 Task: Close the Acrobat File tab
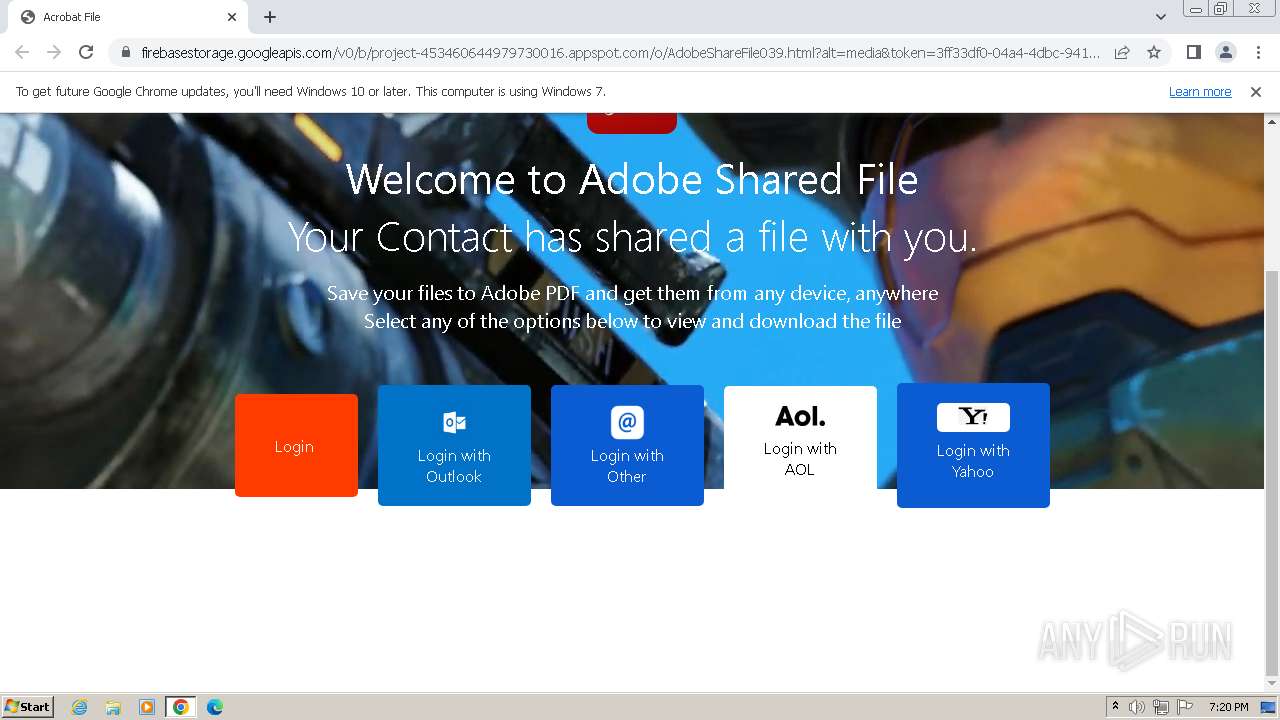[x=232, y=17]
